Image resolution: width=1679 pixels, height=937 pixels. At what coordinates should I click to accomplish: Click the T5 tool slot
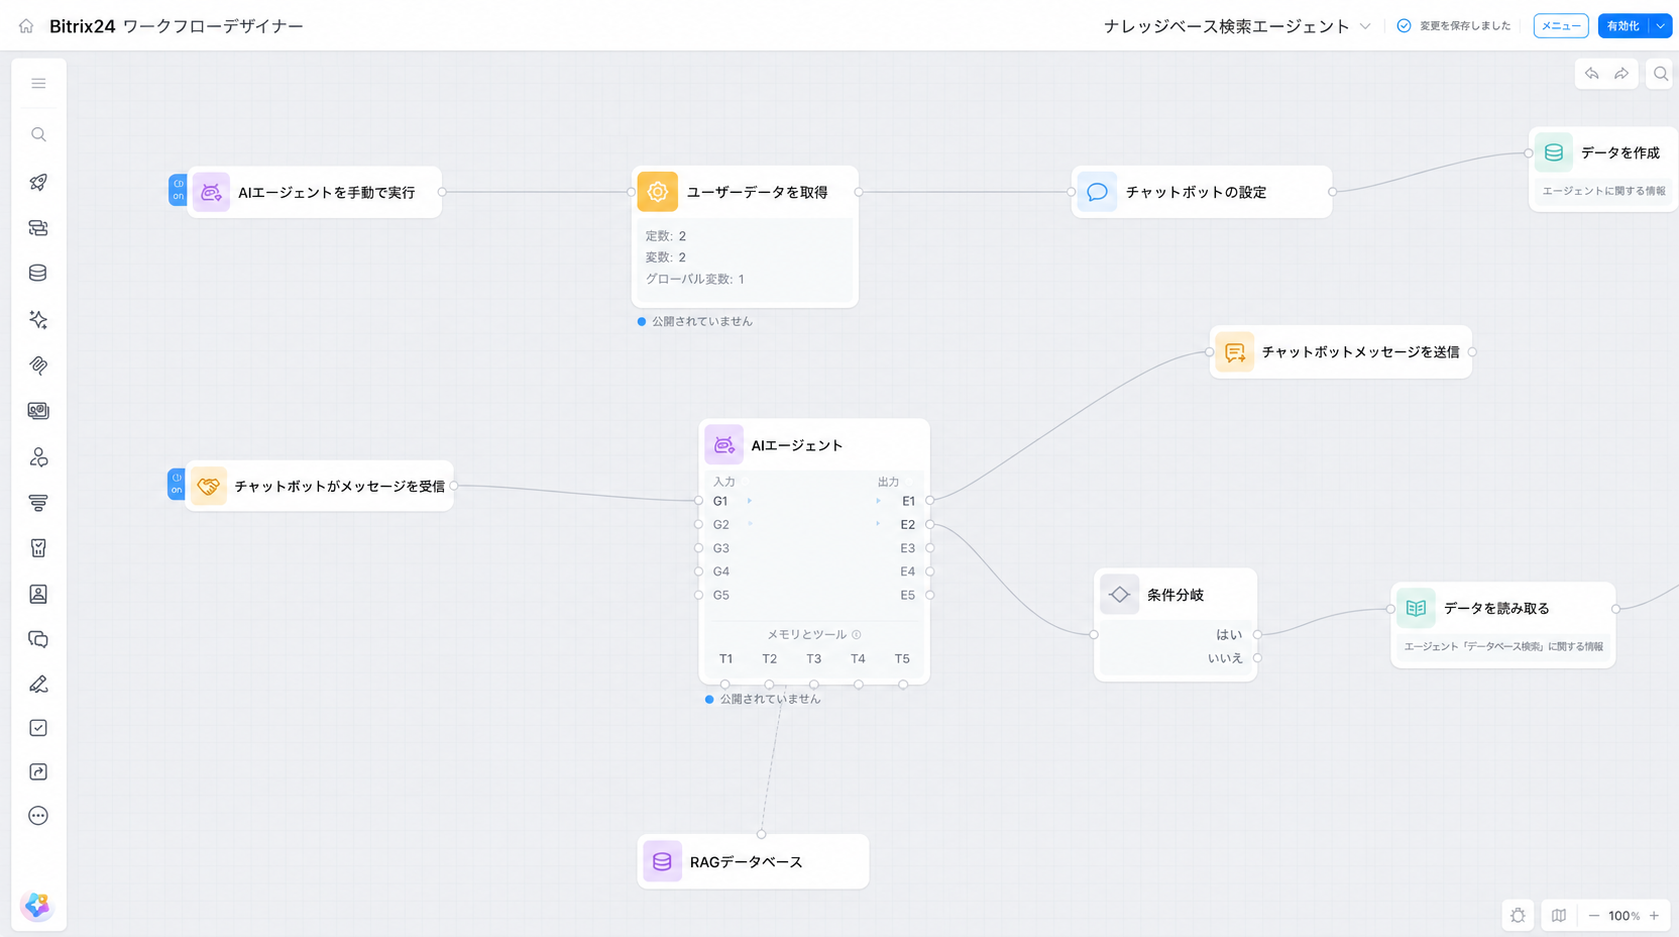[x=902, y=659]
